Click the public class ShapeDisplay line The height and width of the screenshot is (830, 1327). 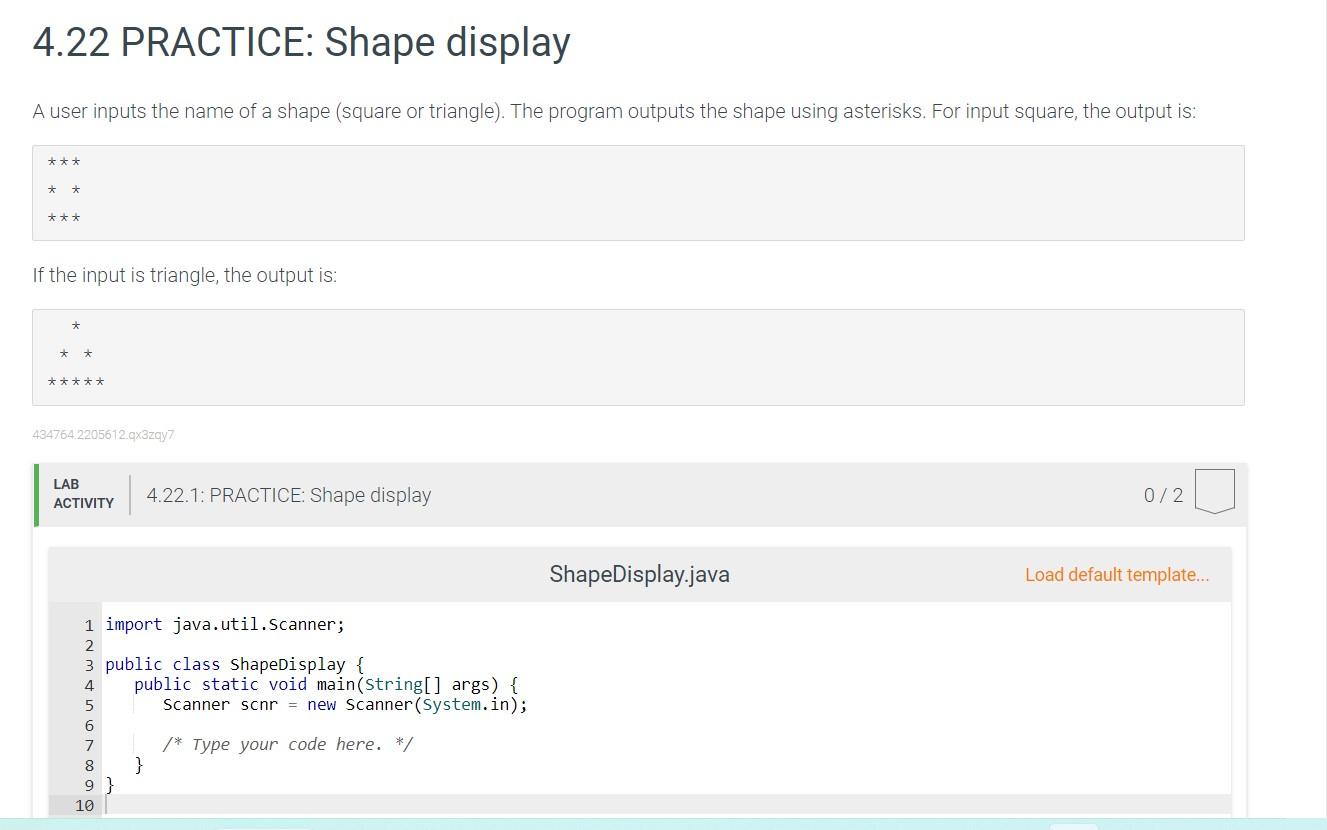pyautogui.click(x=235, y=664)
